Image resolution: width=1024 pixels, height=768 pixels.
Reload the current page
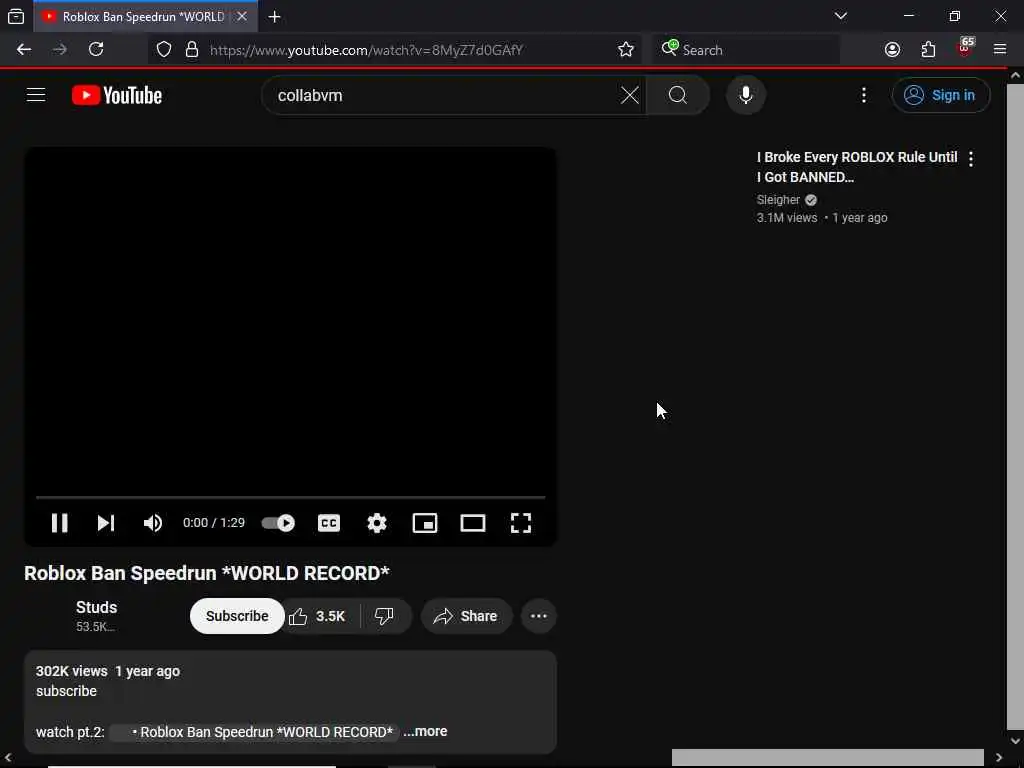pyautogui.click(x=96, y=50)
